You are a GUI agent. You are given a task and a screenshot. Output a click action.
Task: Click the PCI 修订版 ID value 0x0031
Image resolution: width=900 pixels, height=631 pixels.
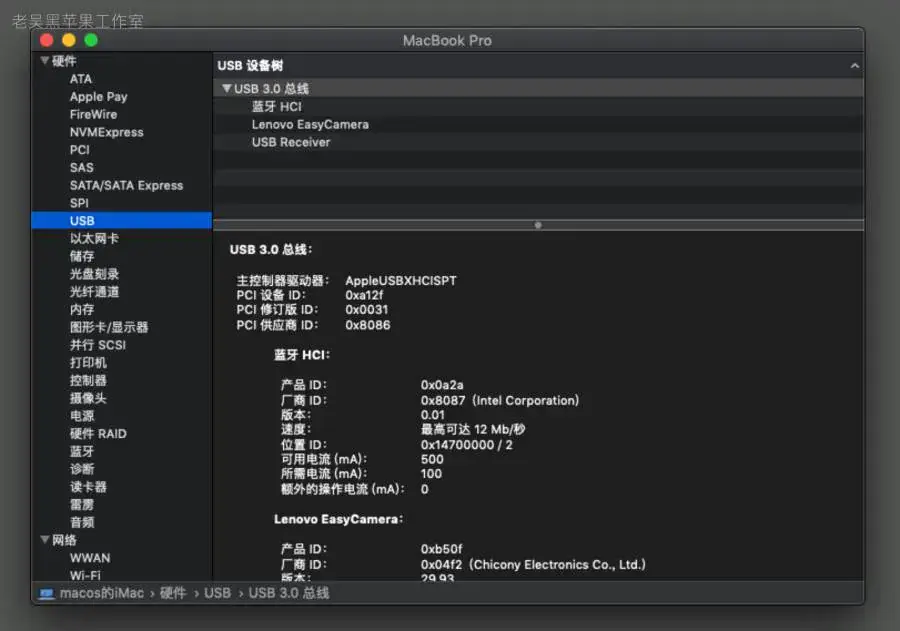(x=367, y=309)
